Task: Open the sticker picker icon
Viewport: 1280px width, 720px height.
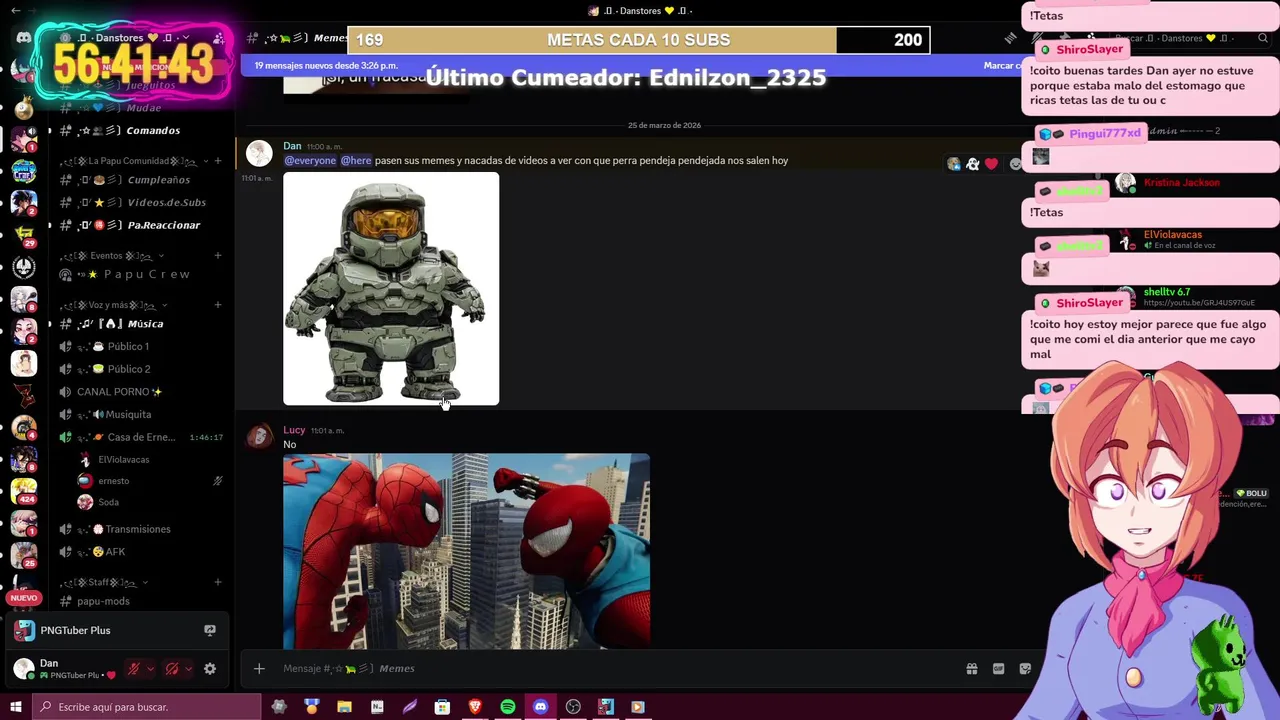Action: (x=1025, y=669)
